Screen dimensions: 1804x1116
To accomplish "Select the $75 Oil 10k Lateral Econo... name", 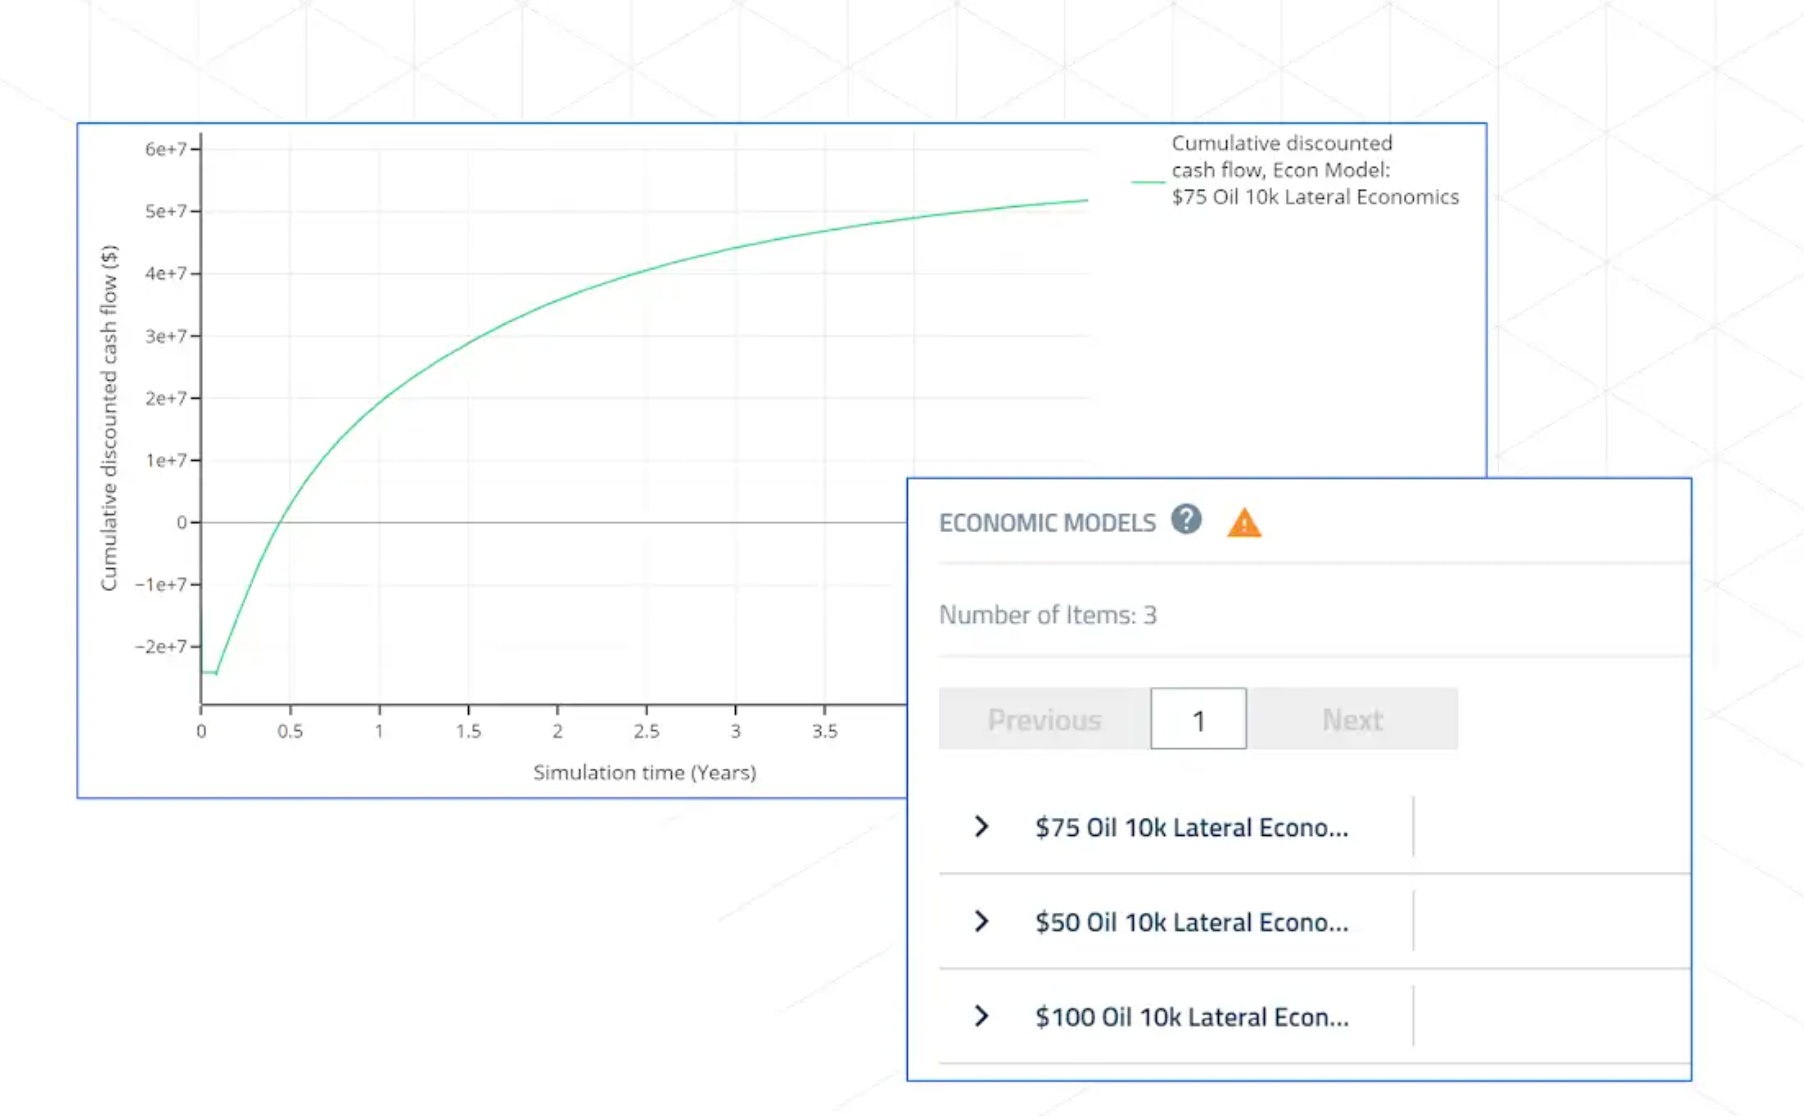I will tap(1191, 827).
